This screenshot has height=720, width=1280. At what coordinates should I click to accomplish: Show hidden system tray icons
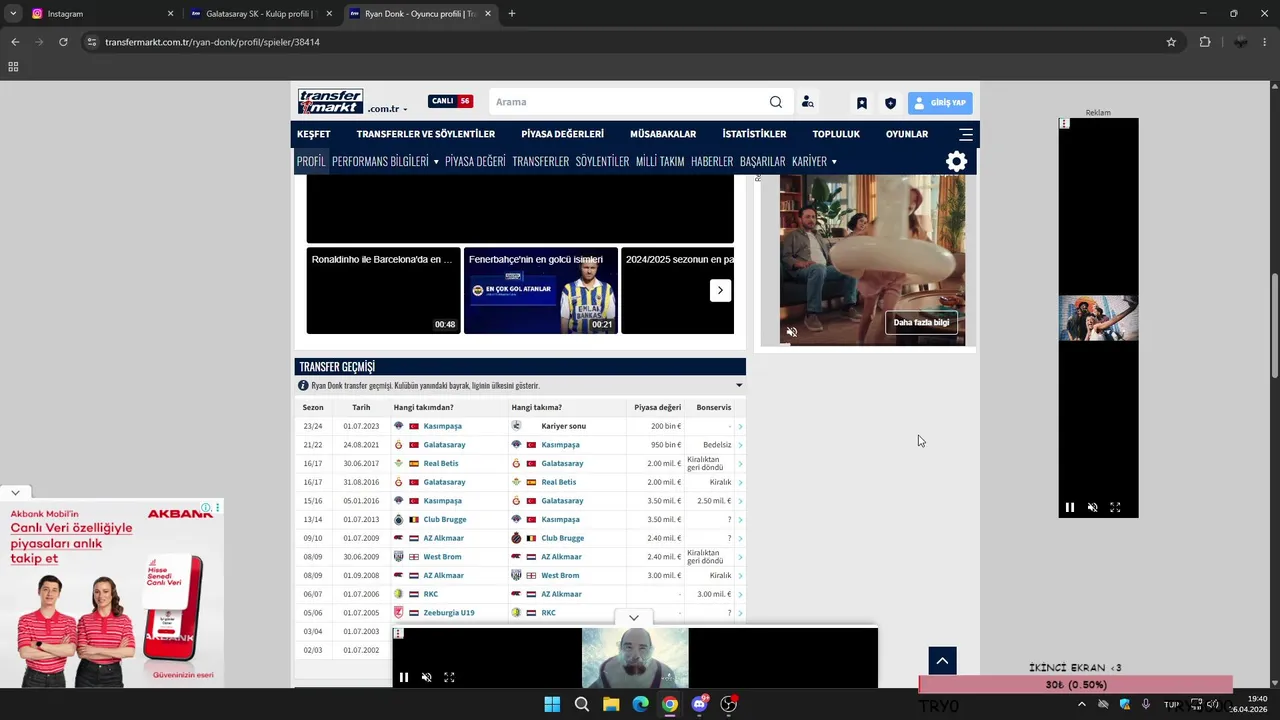click(1081, 704)
